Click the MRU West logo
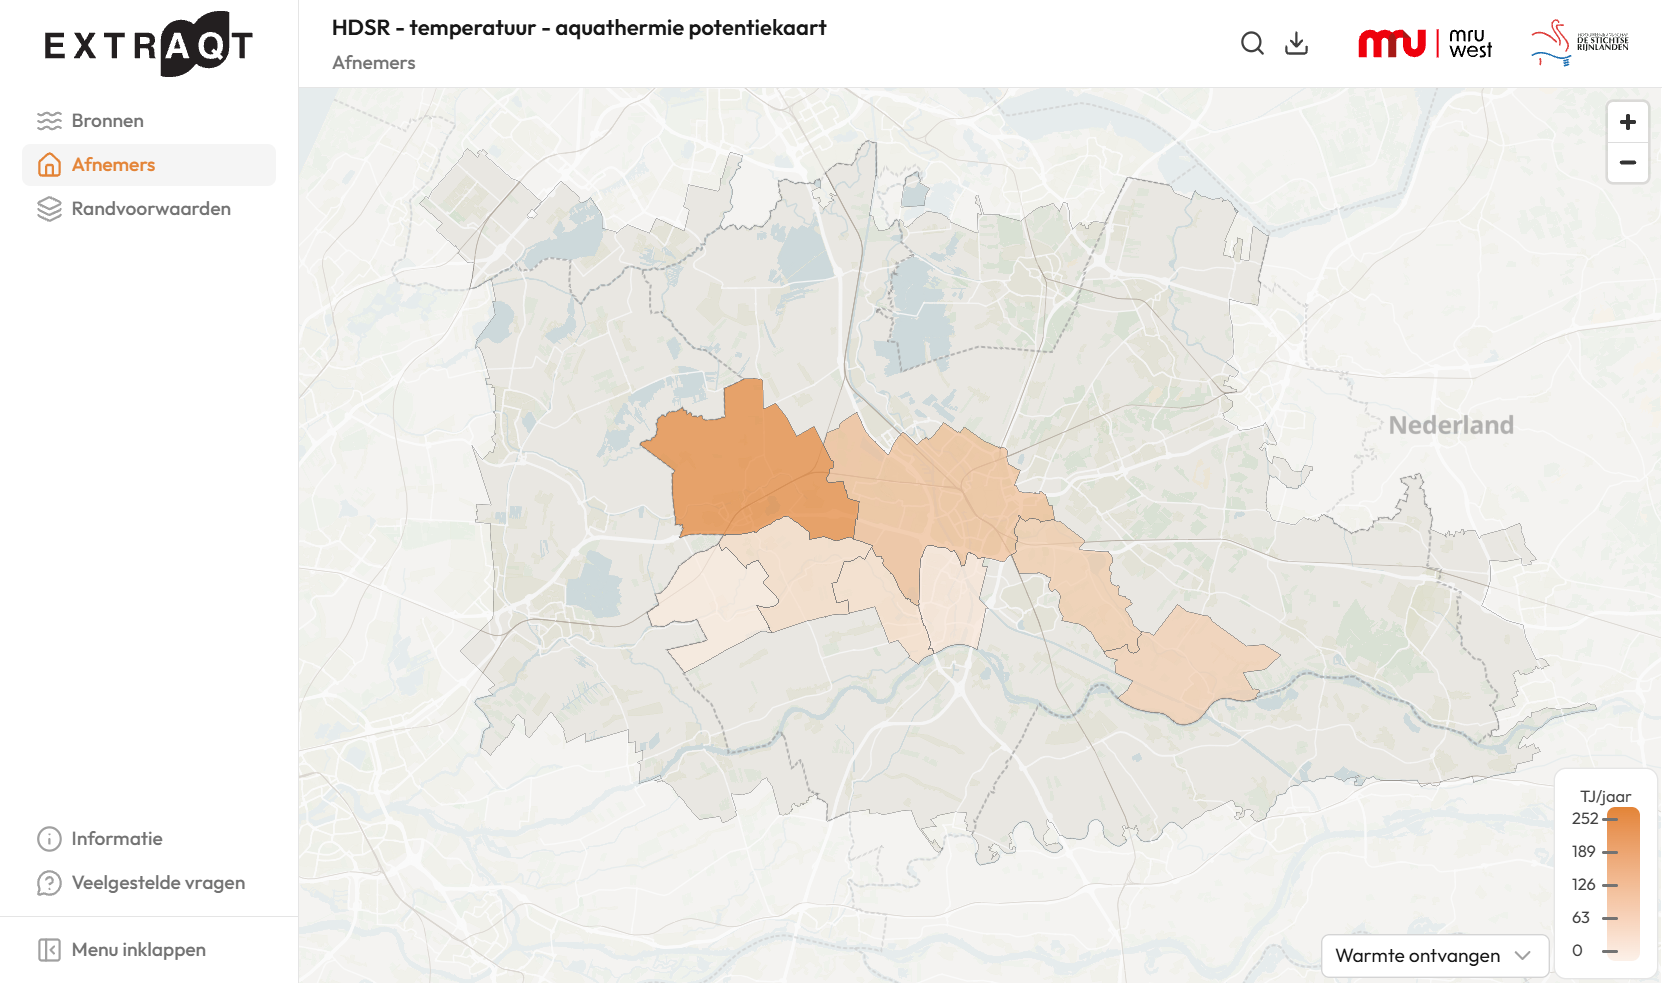 pos(1425,43)
